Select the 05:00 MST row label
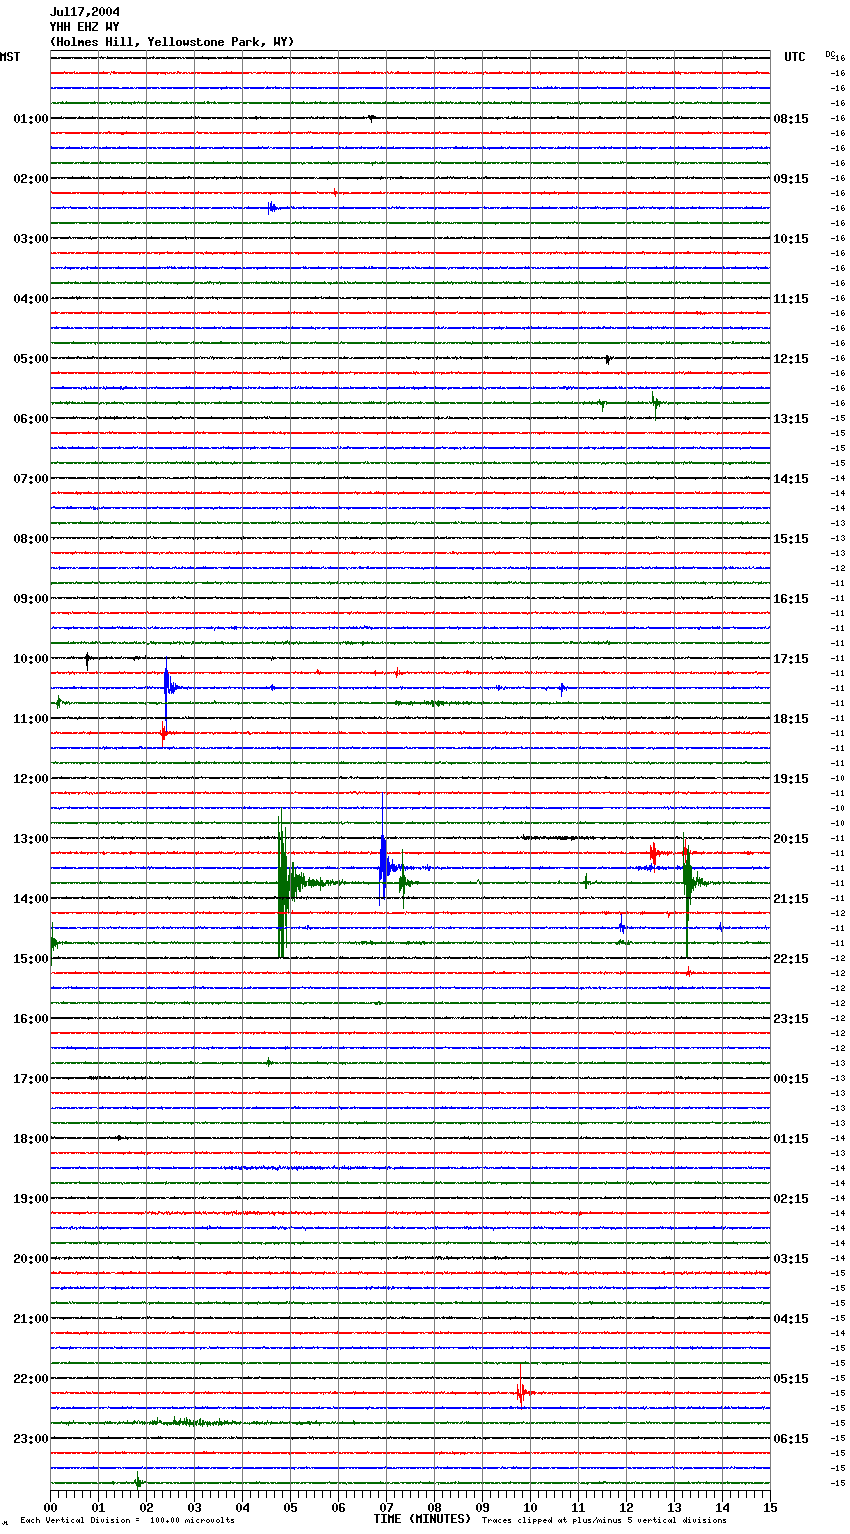 pyautogui.click(x=31, y=359)
